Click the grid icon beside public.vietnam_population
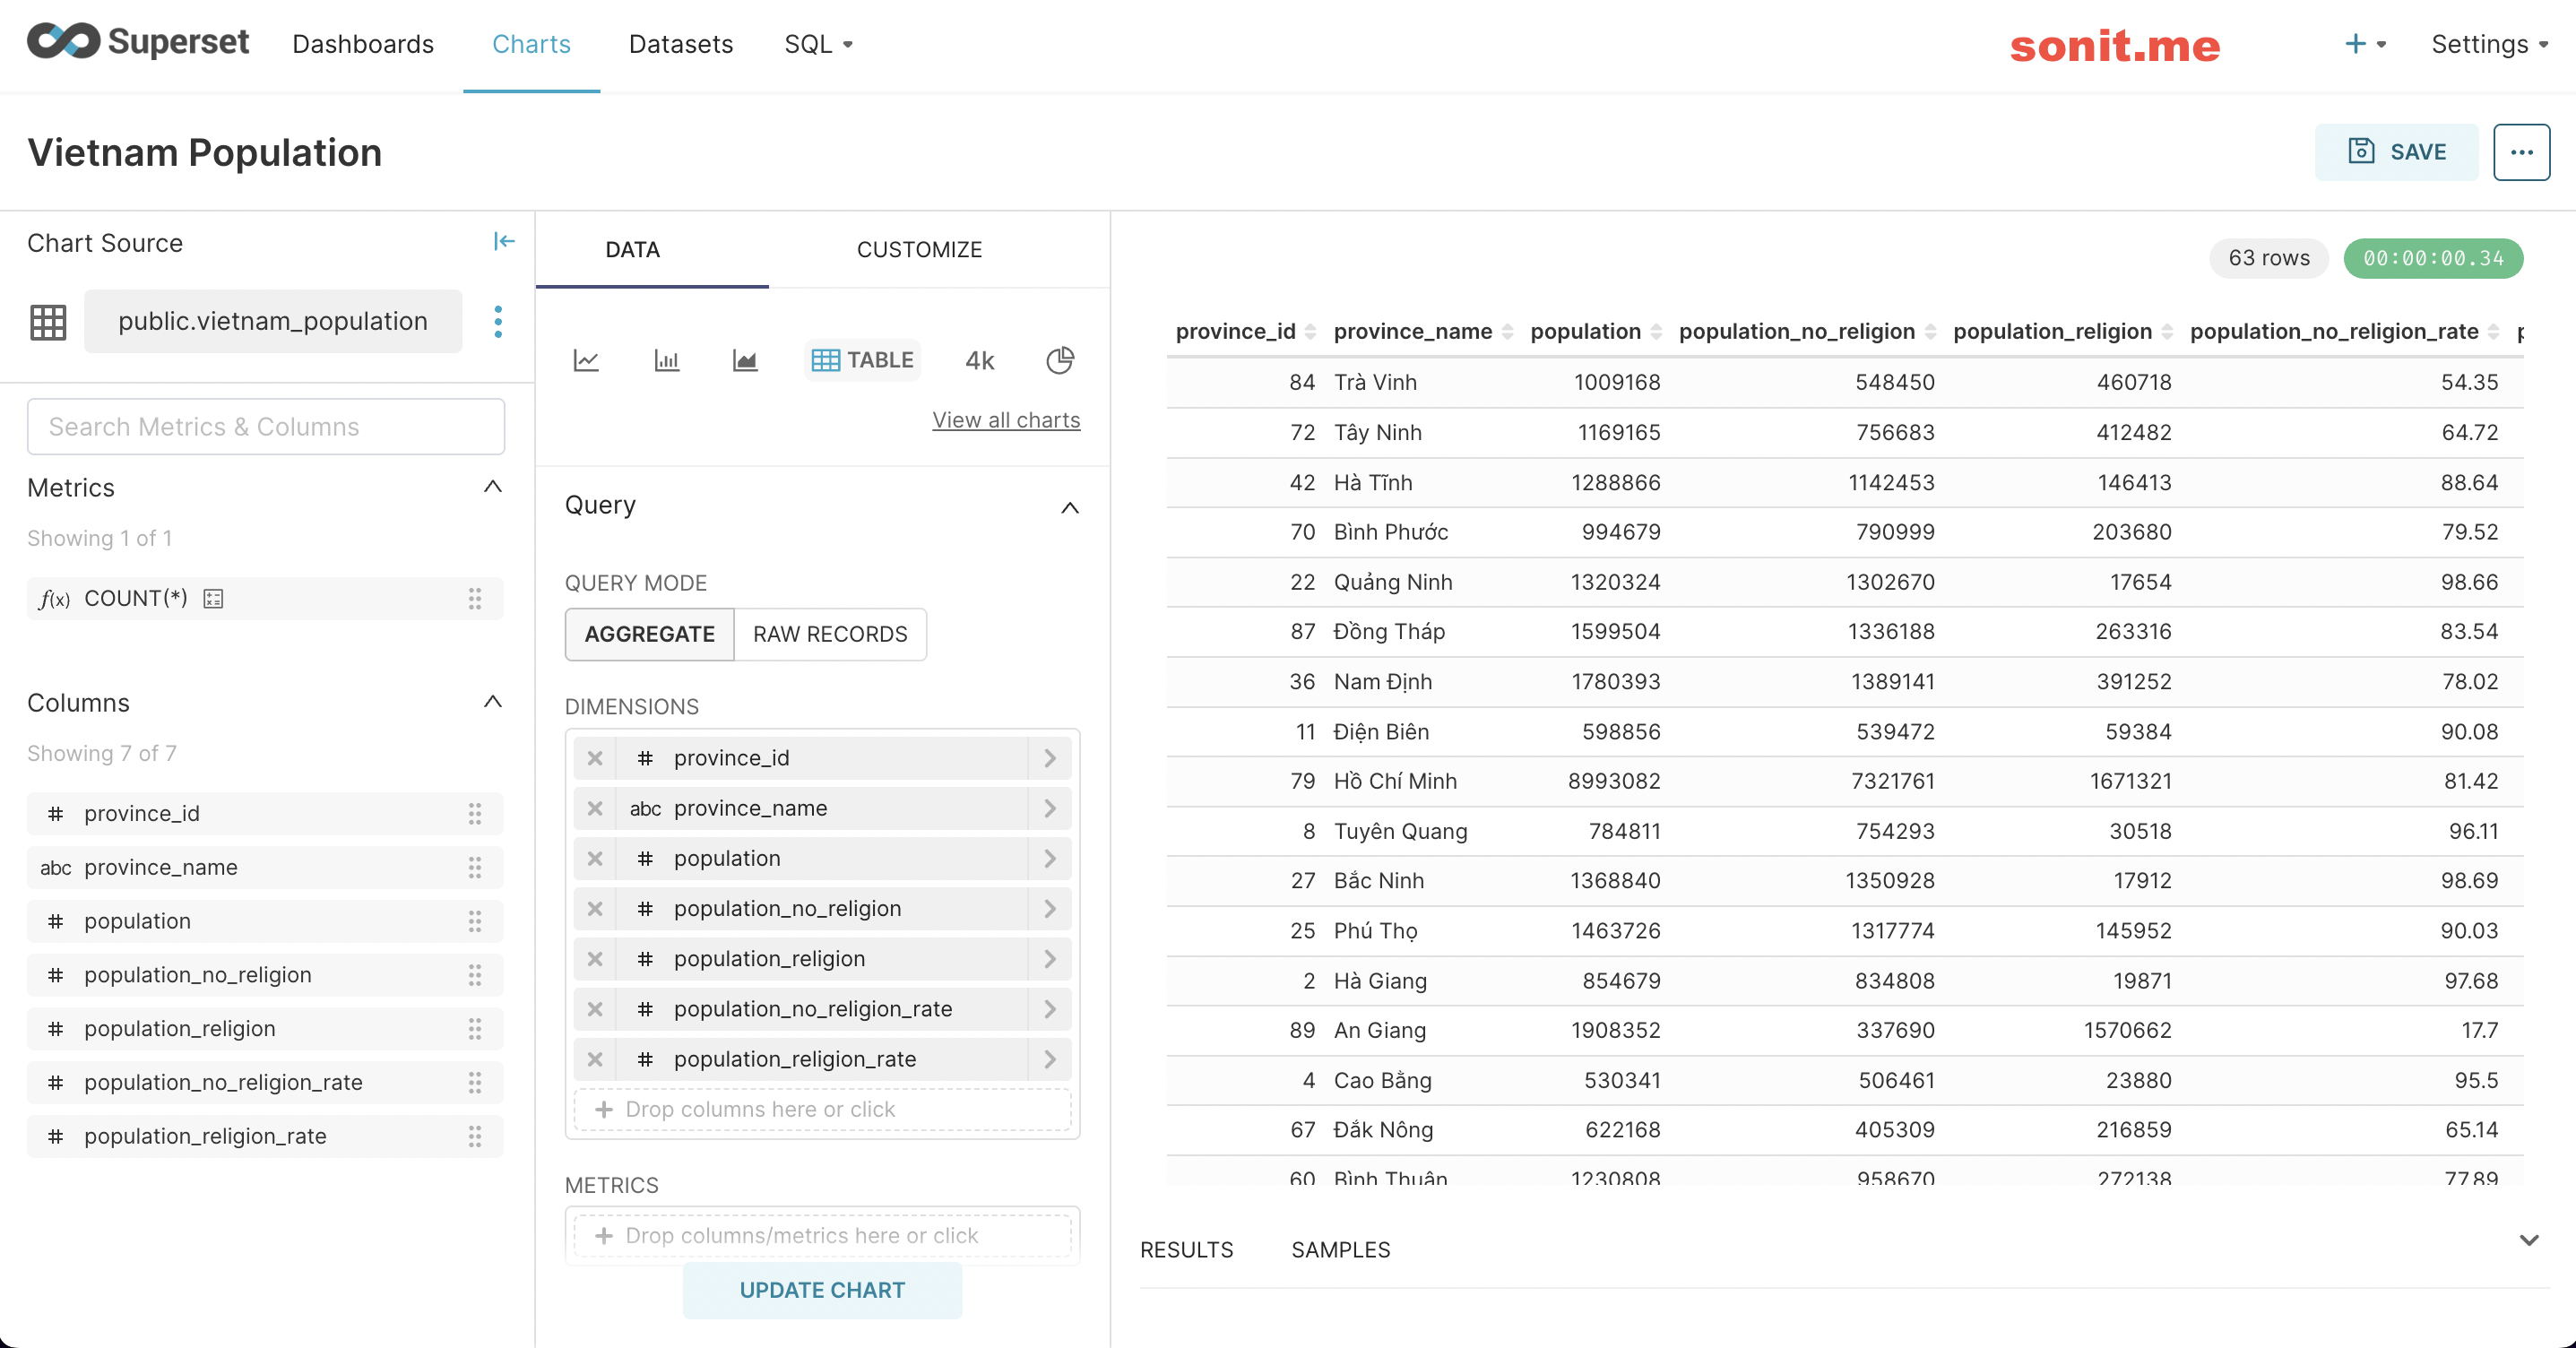2576x1348 pixels. (x=47, y=321)
